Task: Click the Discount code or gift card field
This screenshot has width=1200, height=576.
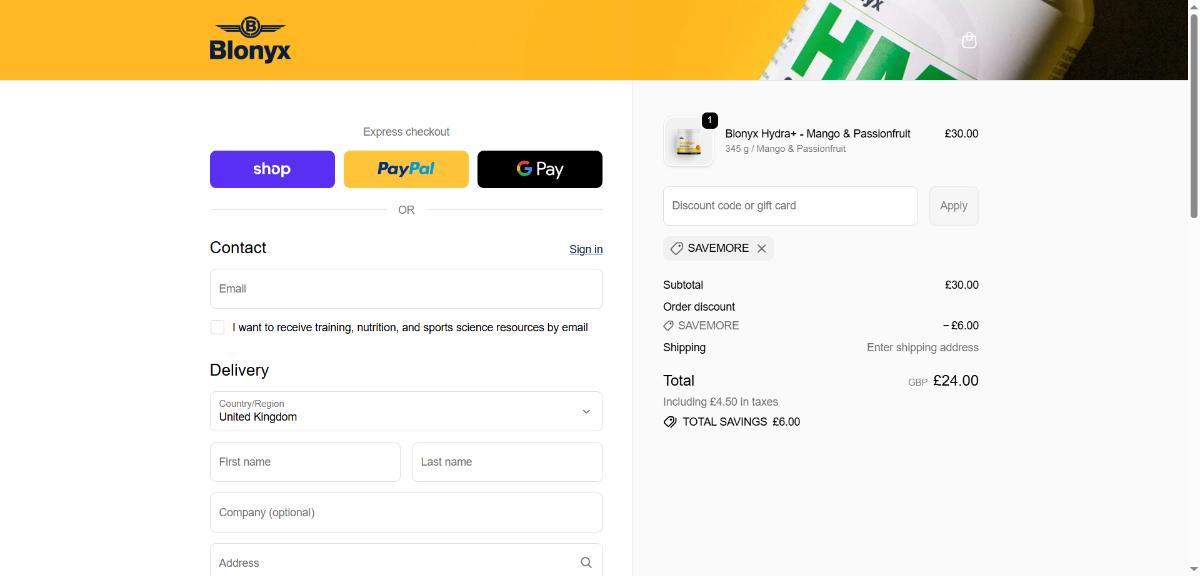Action: (x=790, y=206)
